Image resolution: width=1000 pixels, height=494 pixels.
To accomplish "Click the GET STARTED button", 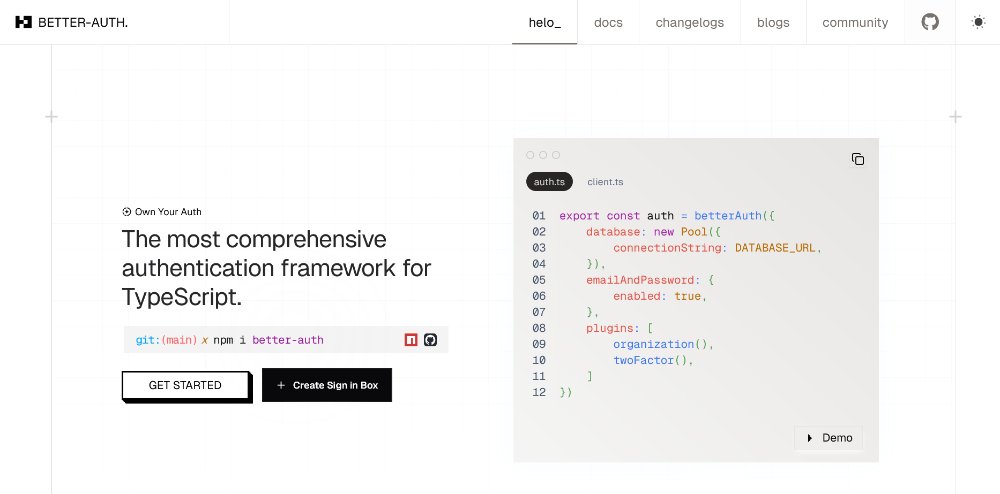I will (x=185, y=385).
